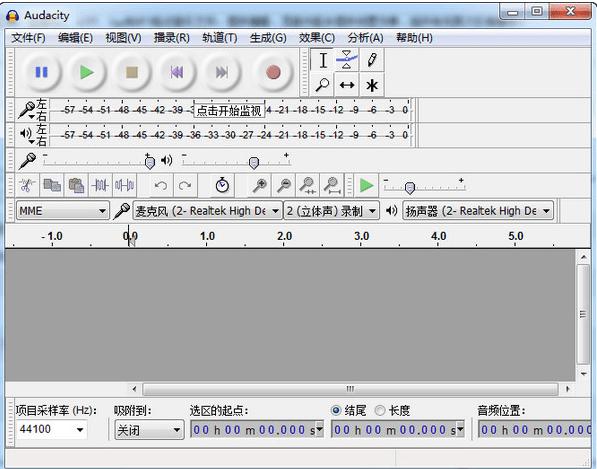Viewport: 597px width, 469px height.
Task: Click the 3.0 mark on timeline ruler
Action: (361, 236)
